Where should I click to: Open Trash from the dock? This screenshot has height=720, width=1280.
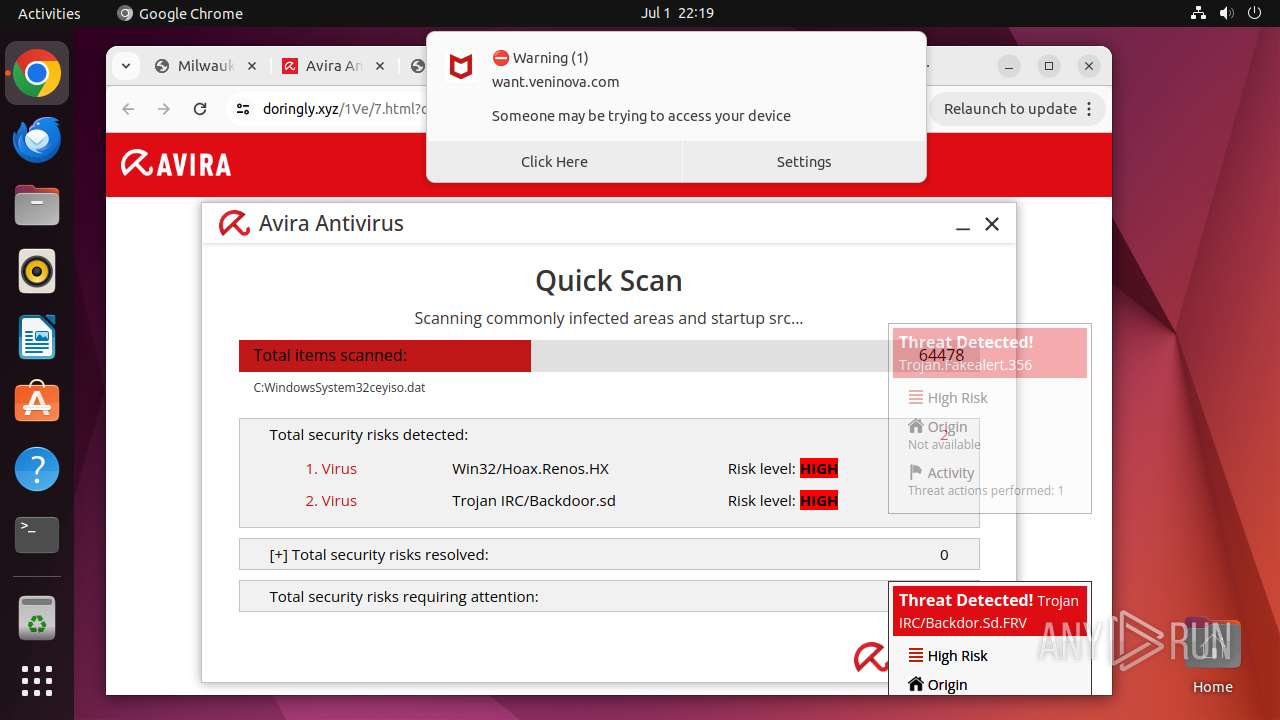(37, 618)
